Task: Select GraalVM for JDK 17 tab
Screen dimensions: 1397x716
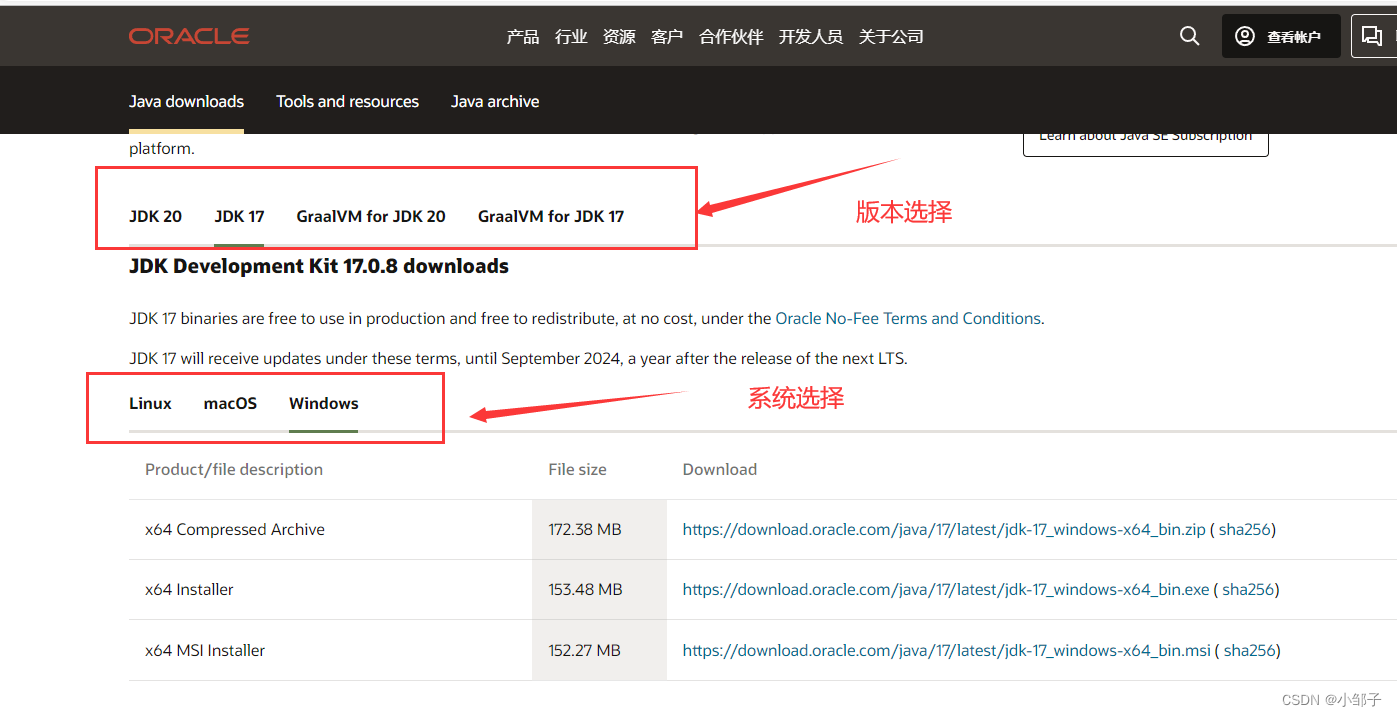Action: 551,216
